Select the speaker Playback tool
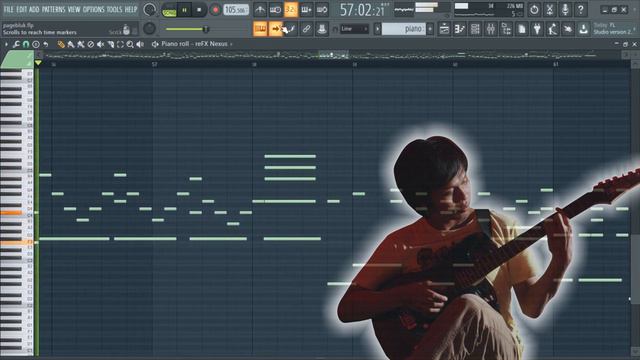The image size is (640, 360). 140,44
